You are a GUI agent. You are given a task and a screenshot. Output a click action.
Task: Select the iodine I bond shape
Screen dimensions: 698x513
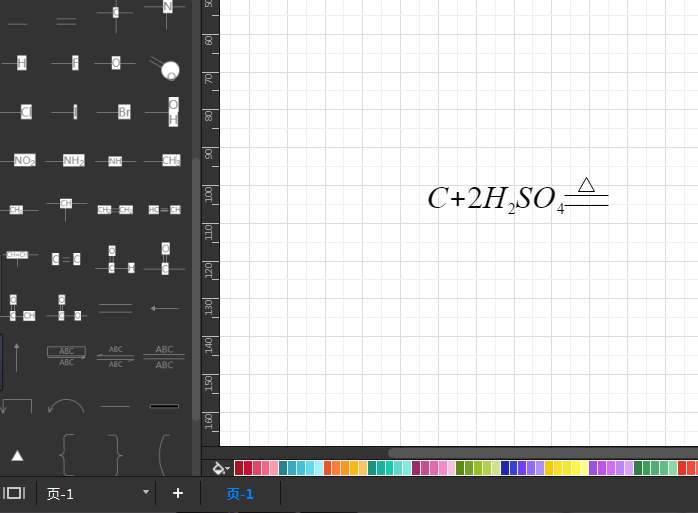click(x=67, y=111)
